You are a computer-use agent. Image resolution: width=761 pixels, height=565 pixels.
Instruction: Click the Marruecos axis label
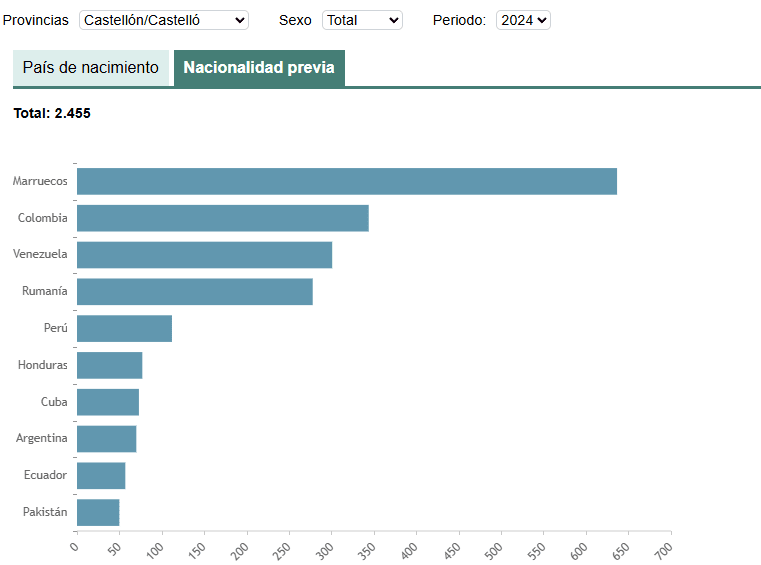[x=40, y=181]
